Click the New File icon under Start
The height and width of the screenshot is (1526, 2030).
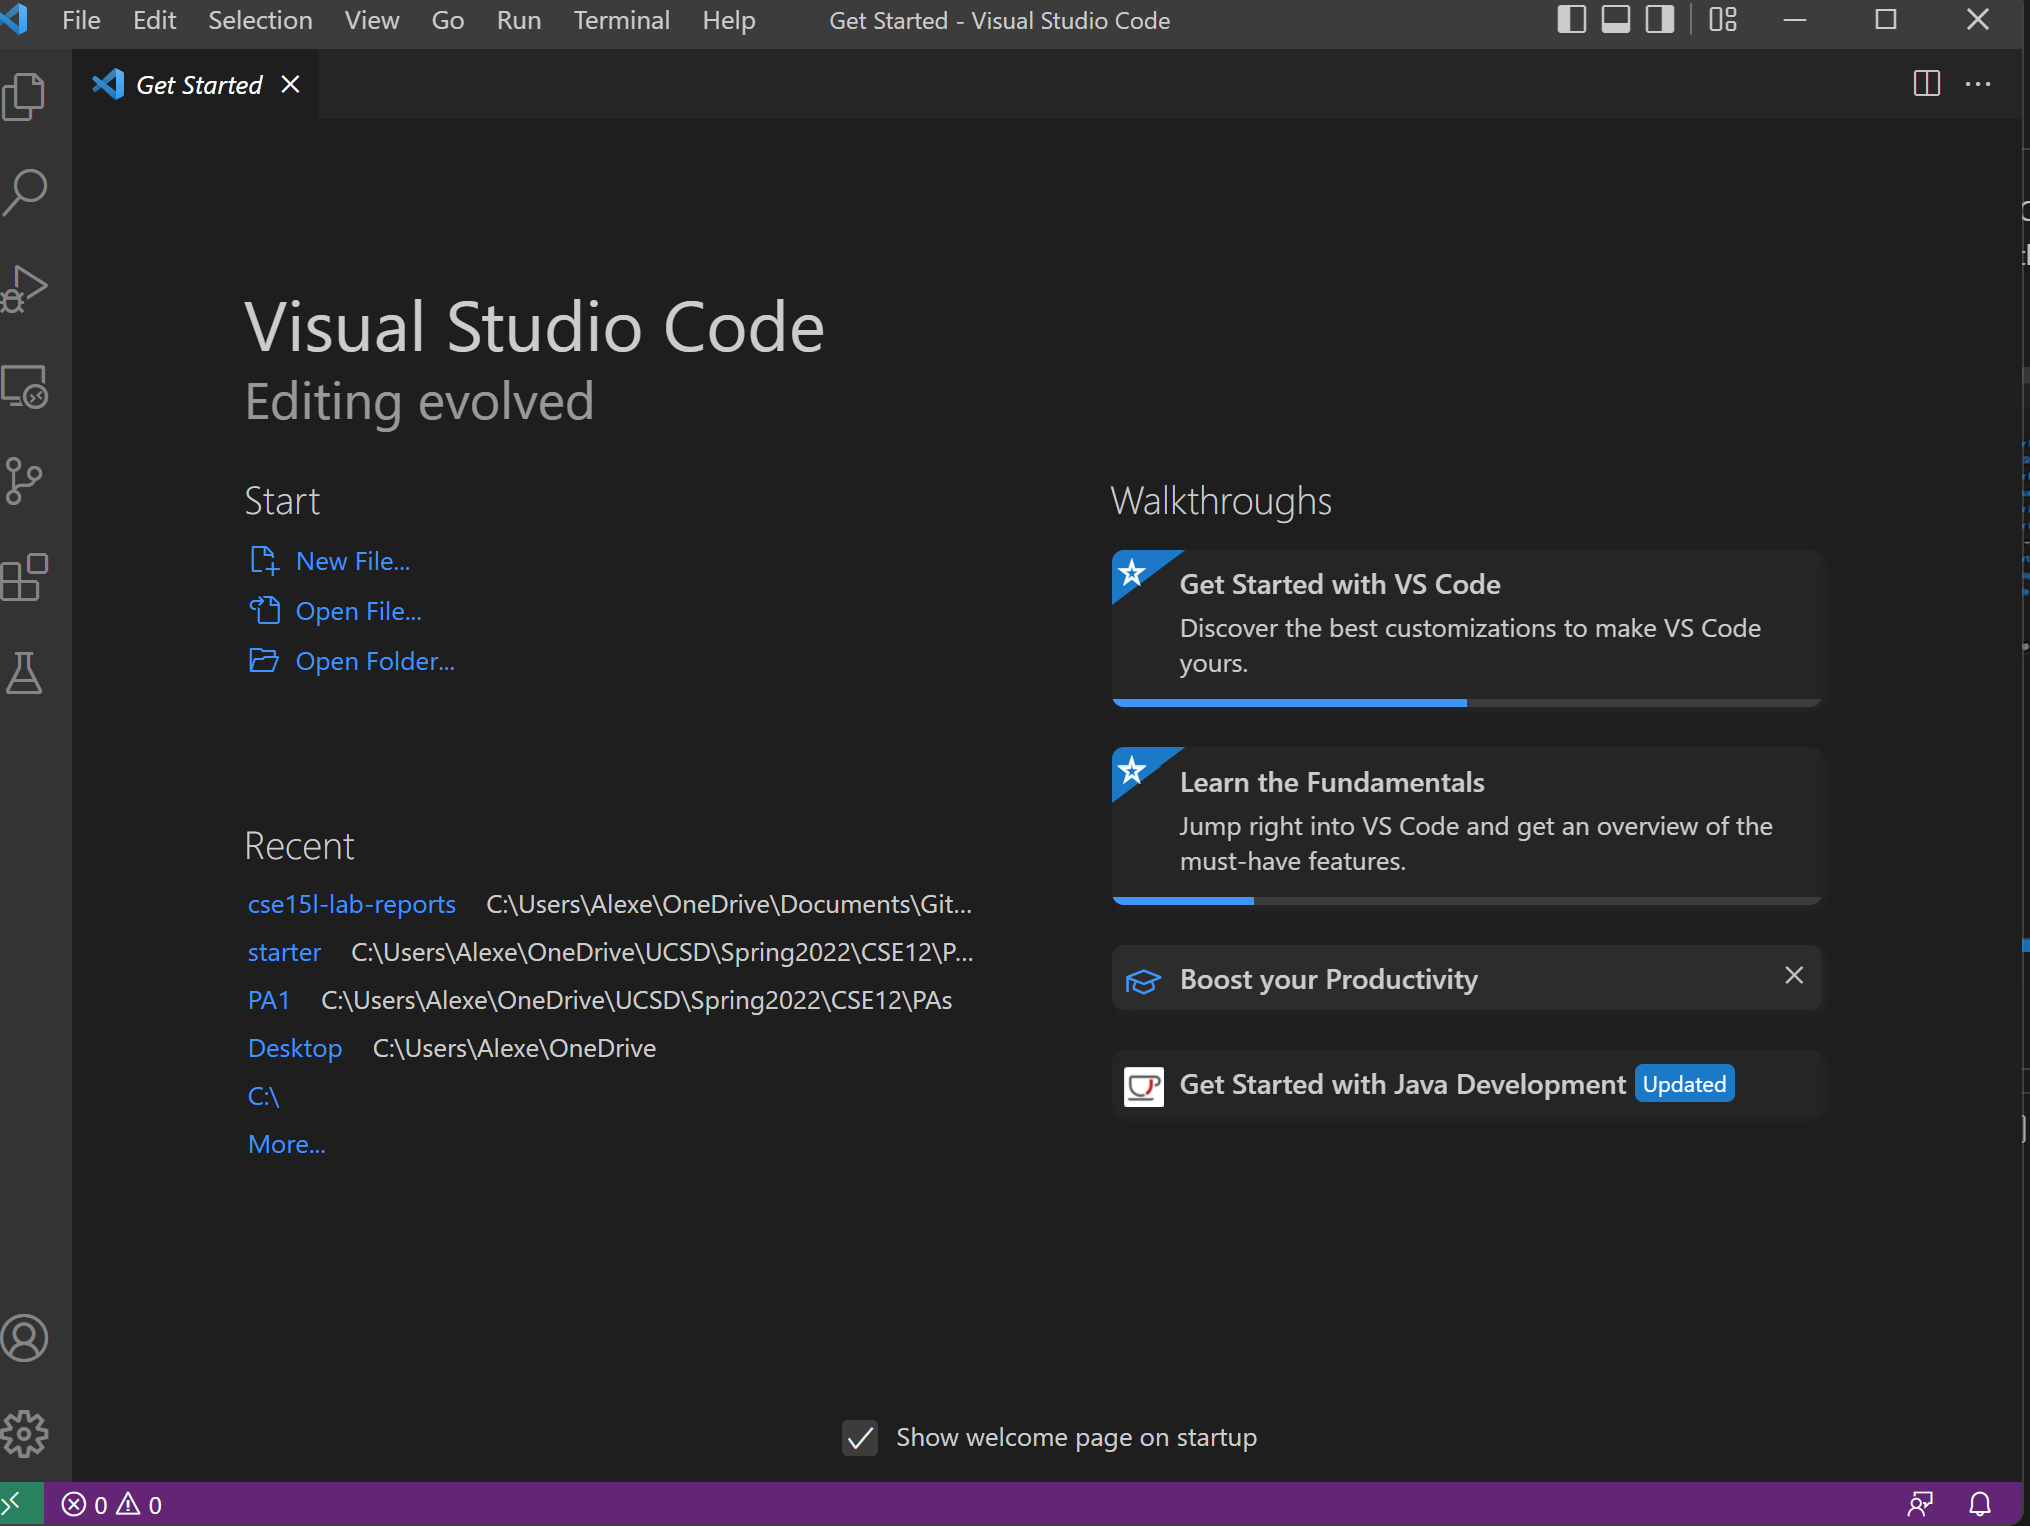coord(264,561)
